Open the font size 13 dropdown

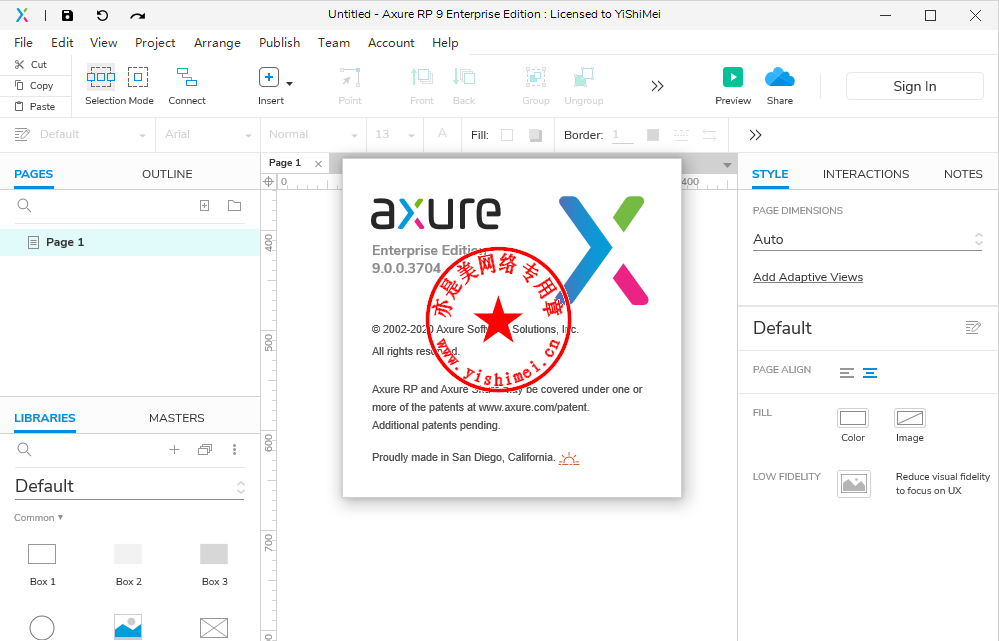395,134
